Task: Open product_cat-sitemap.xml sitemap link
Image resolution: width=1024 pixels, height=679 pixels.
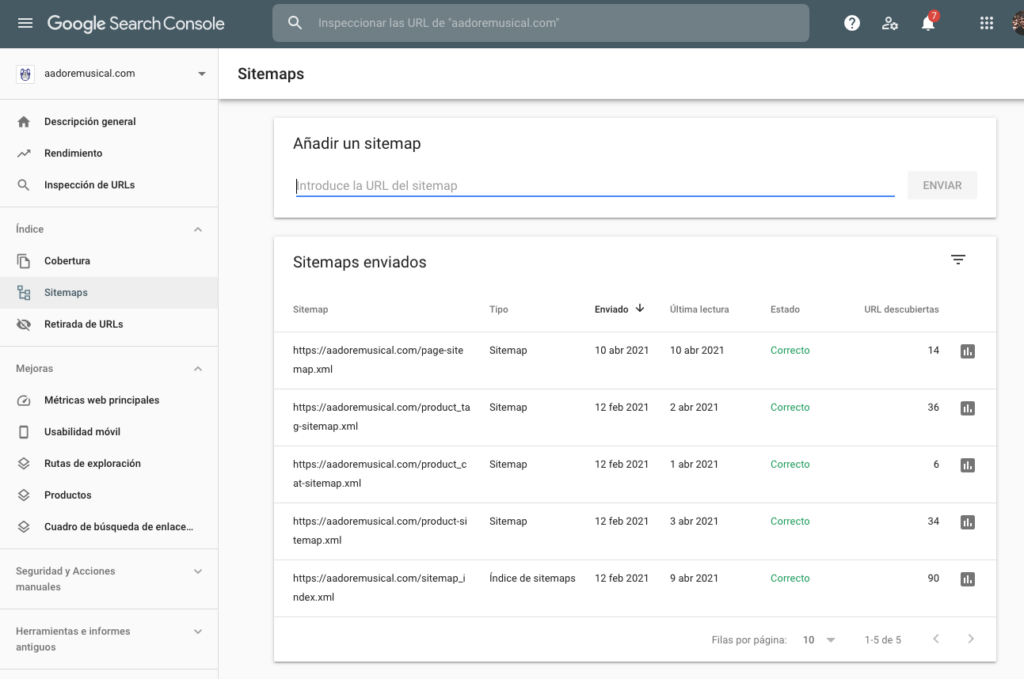Action: click(379, 473)
